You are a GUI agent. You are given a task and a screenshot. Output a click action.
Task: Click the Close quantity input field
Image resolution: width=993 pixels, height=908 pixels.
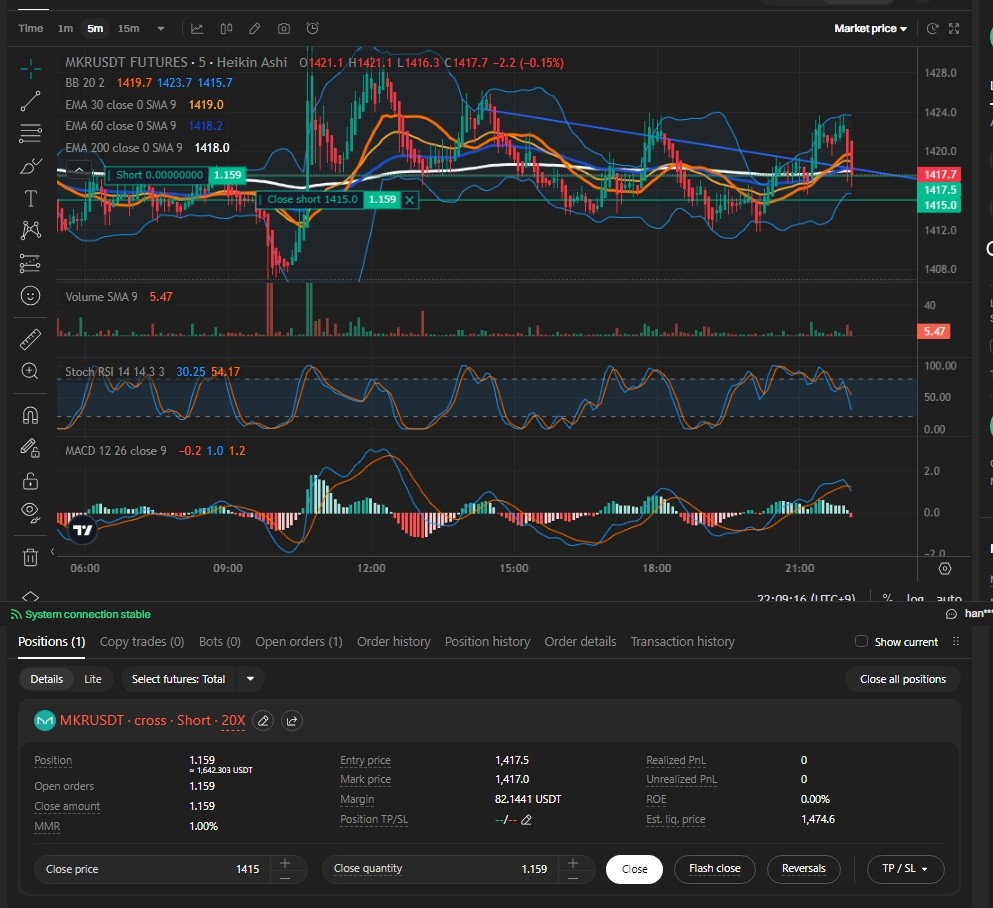(x=440, y=869)
